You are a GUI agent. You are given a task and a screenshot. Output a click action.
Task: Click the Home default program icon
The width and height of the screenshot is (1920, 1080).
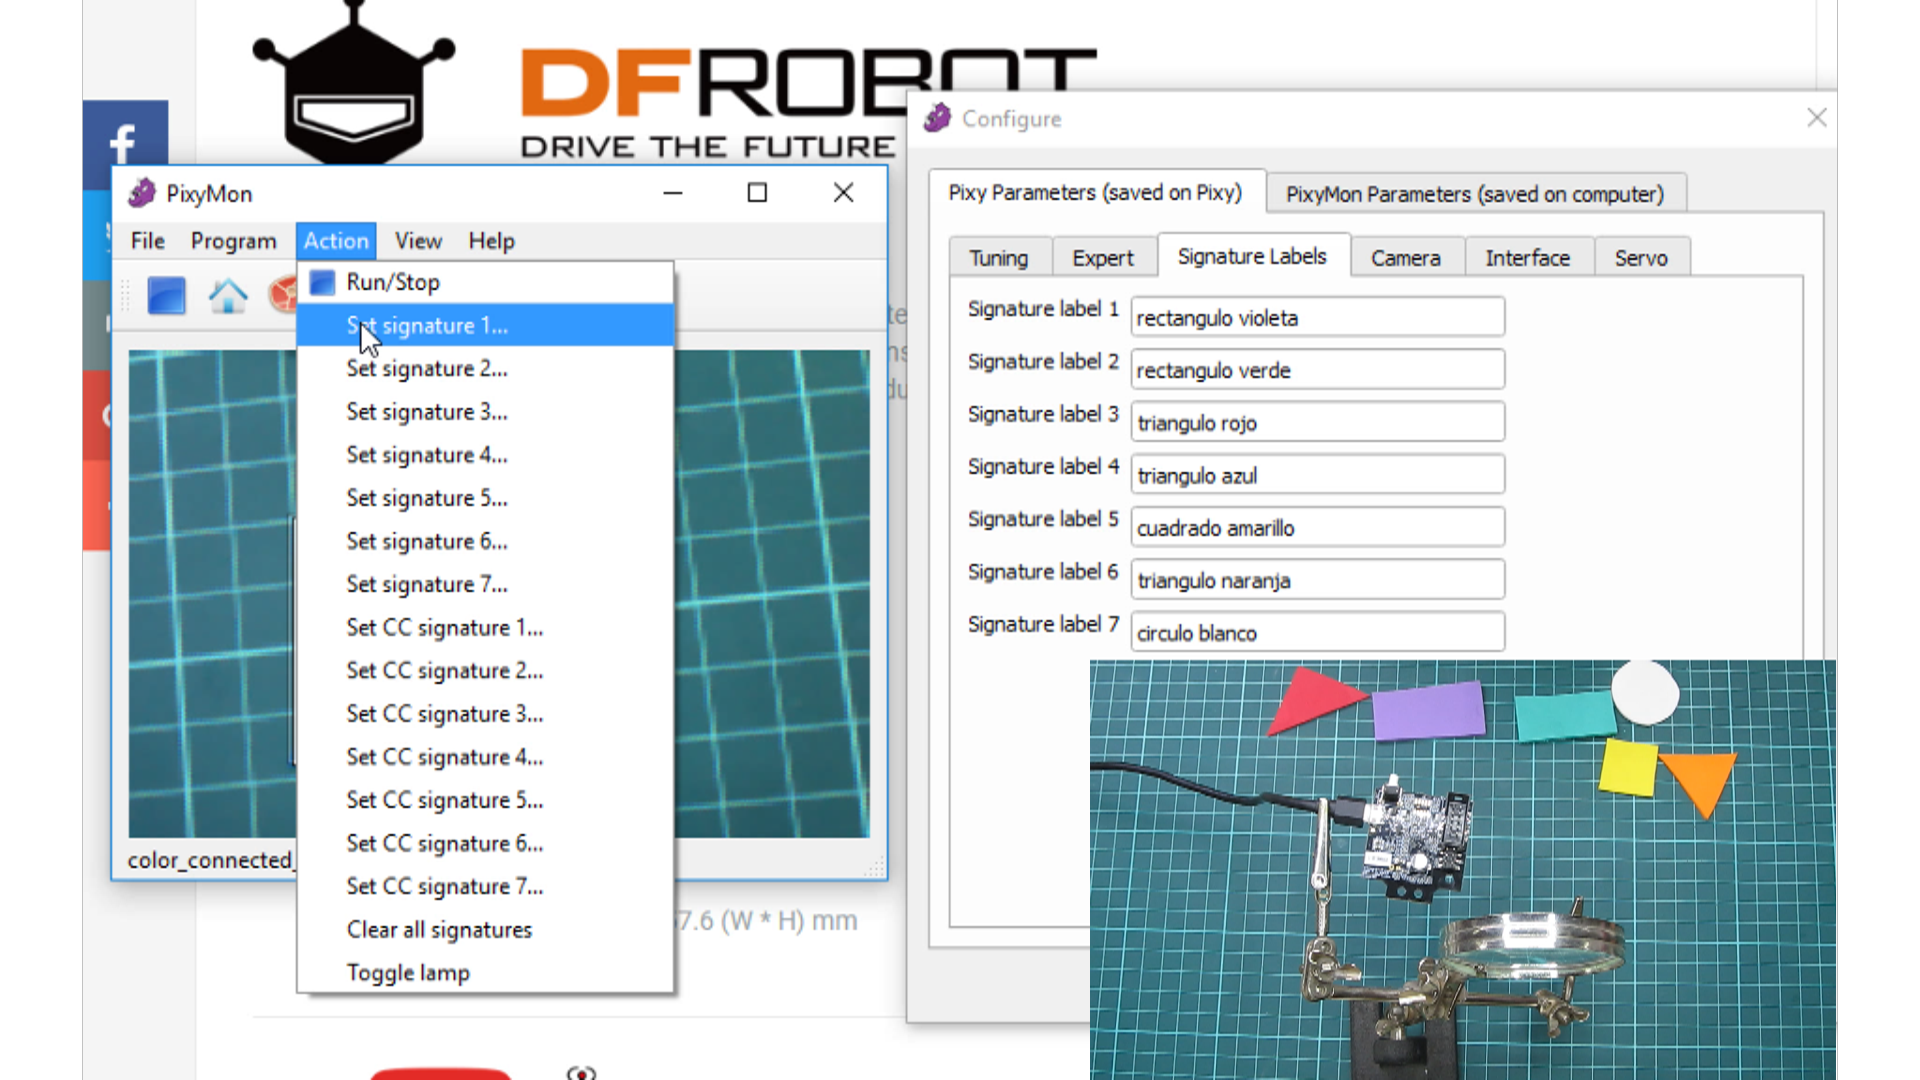(227, 296)
